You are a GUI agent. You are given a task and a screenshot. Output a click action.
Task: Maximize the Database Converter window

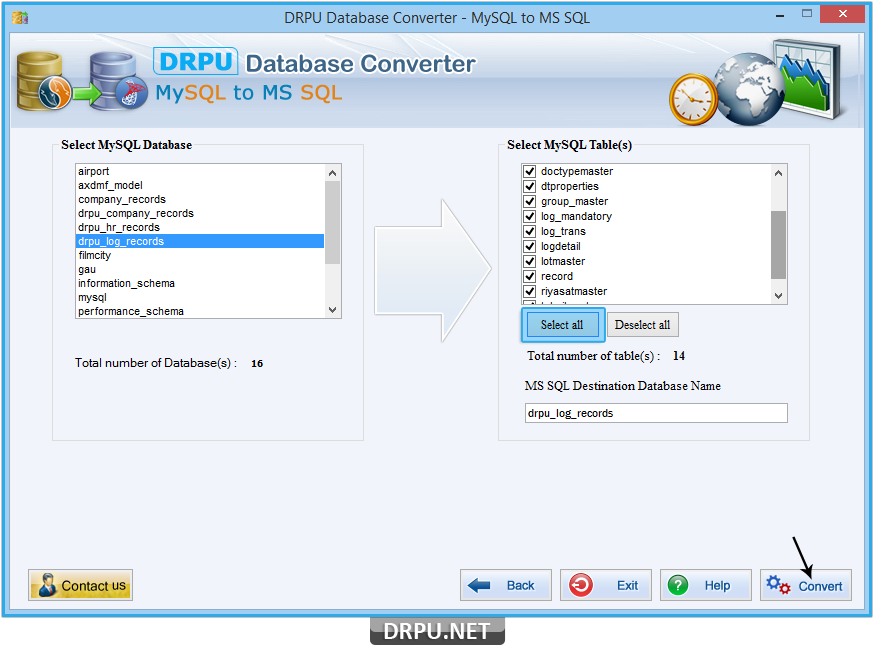point(807,14)
